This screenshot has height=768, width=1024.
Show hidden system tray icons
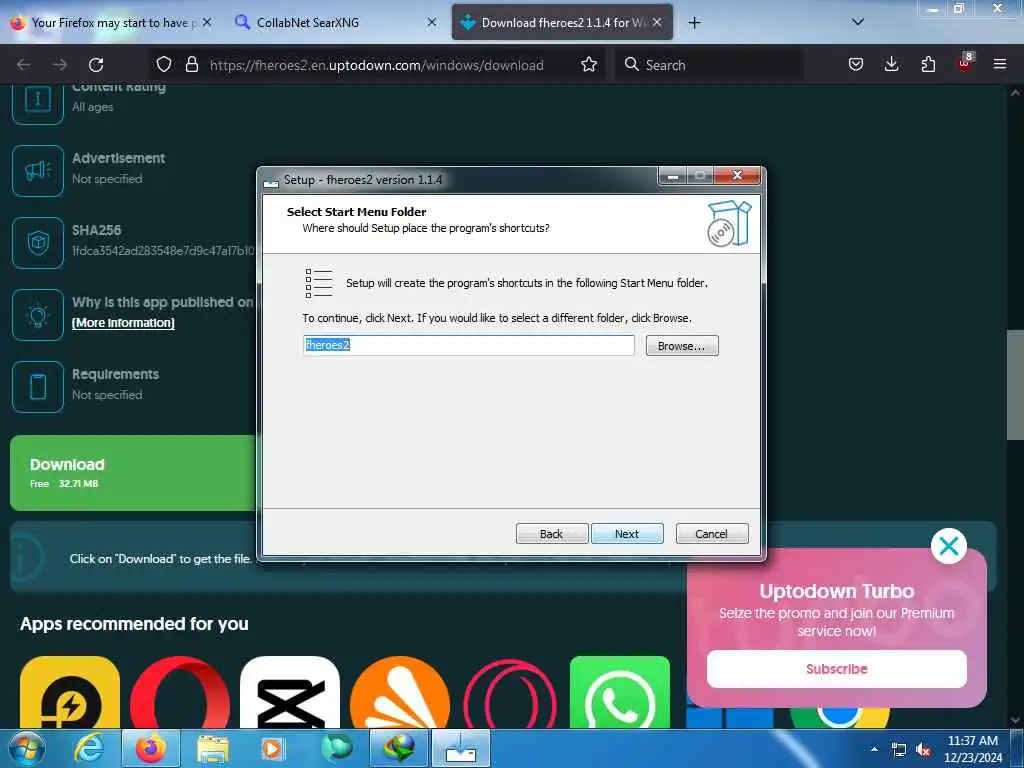(x=874, y=749)
